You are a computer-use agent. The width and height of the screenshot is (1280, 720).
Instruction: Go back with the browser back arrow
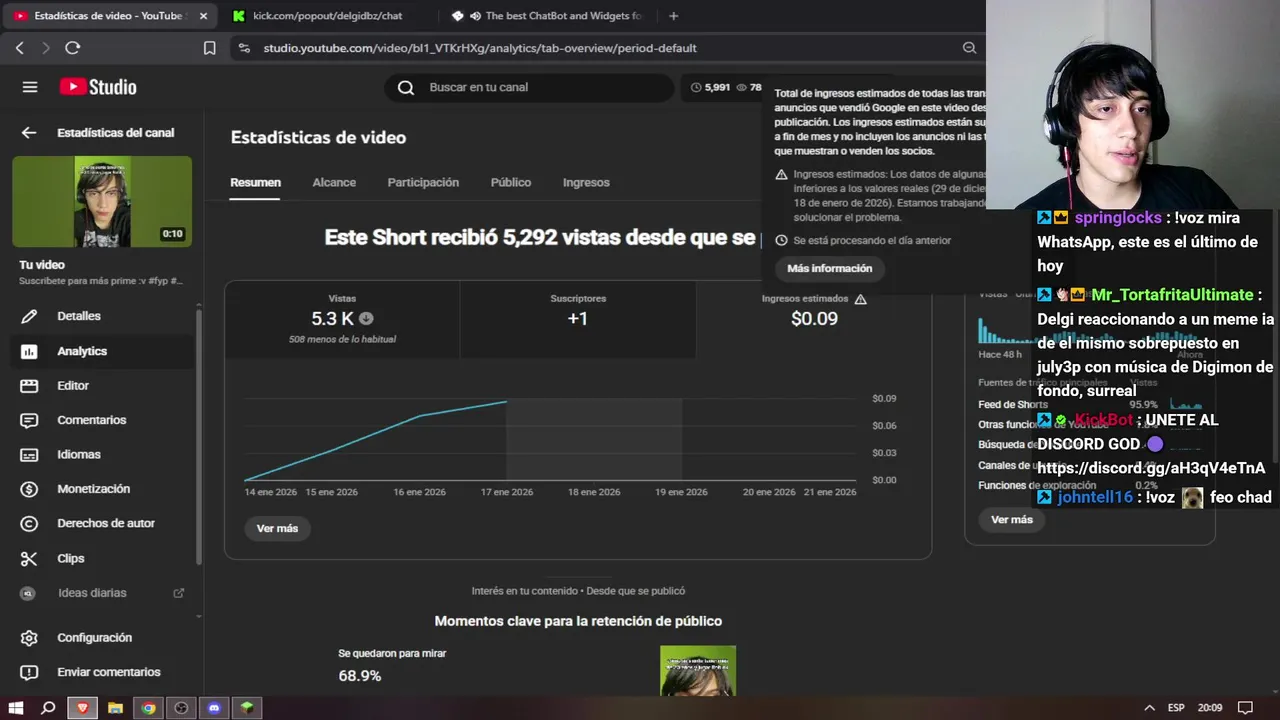click(20, 48)
